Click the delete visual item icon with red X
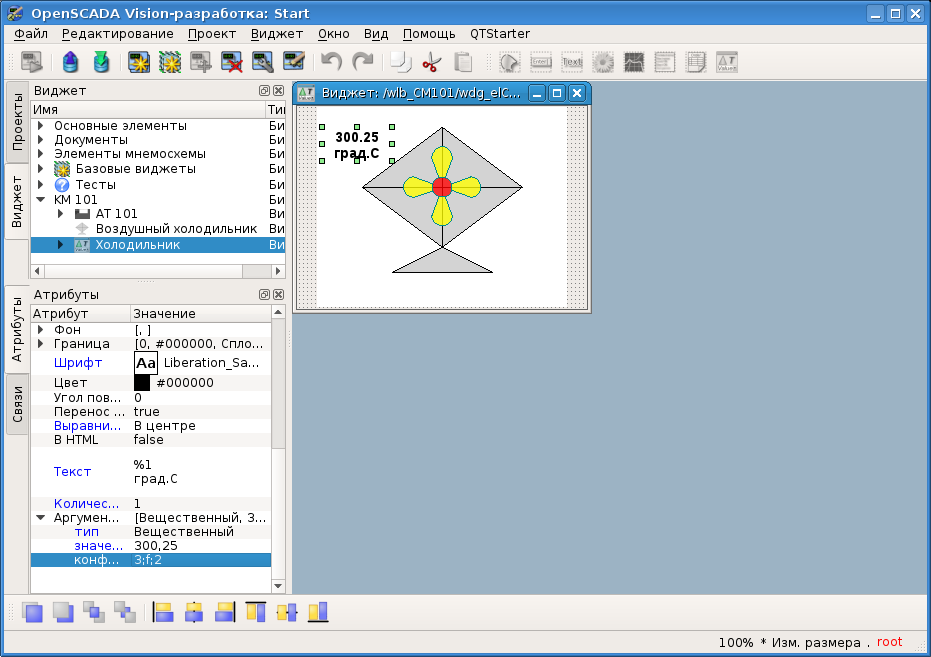 232,62
